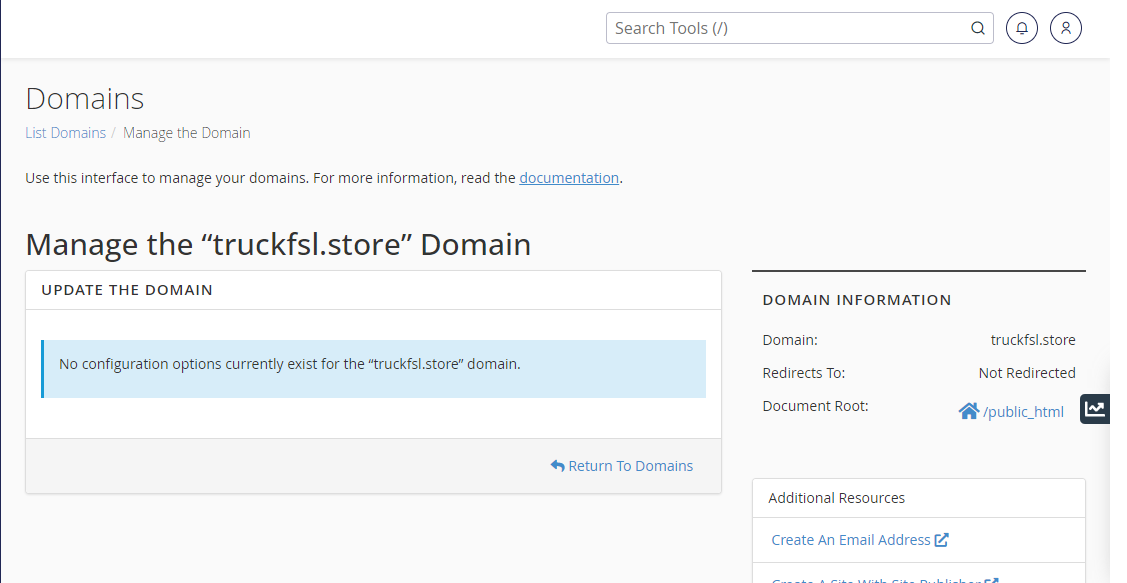Select the truckfsl.store value in Domain Information

pyautogui.click(x=1033, y=340)
